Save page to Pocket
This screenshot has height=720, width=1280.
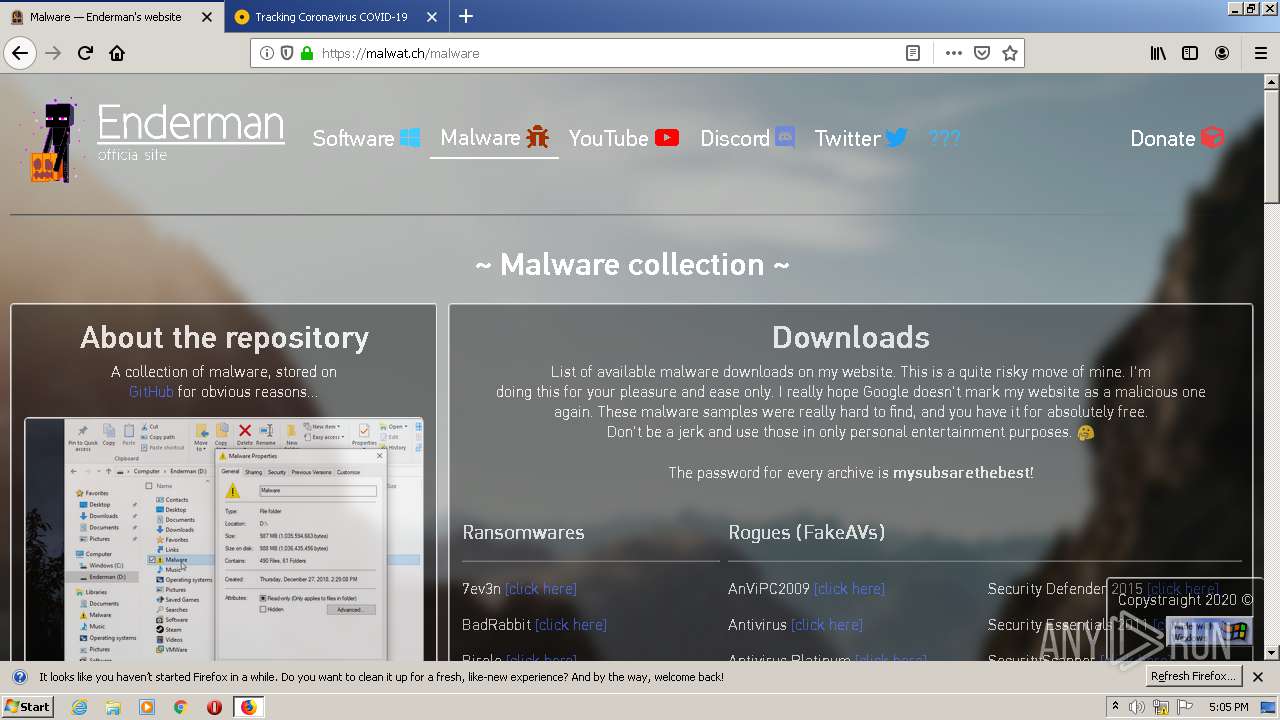pos(982,53)
